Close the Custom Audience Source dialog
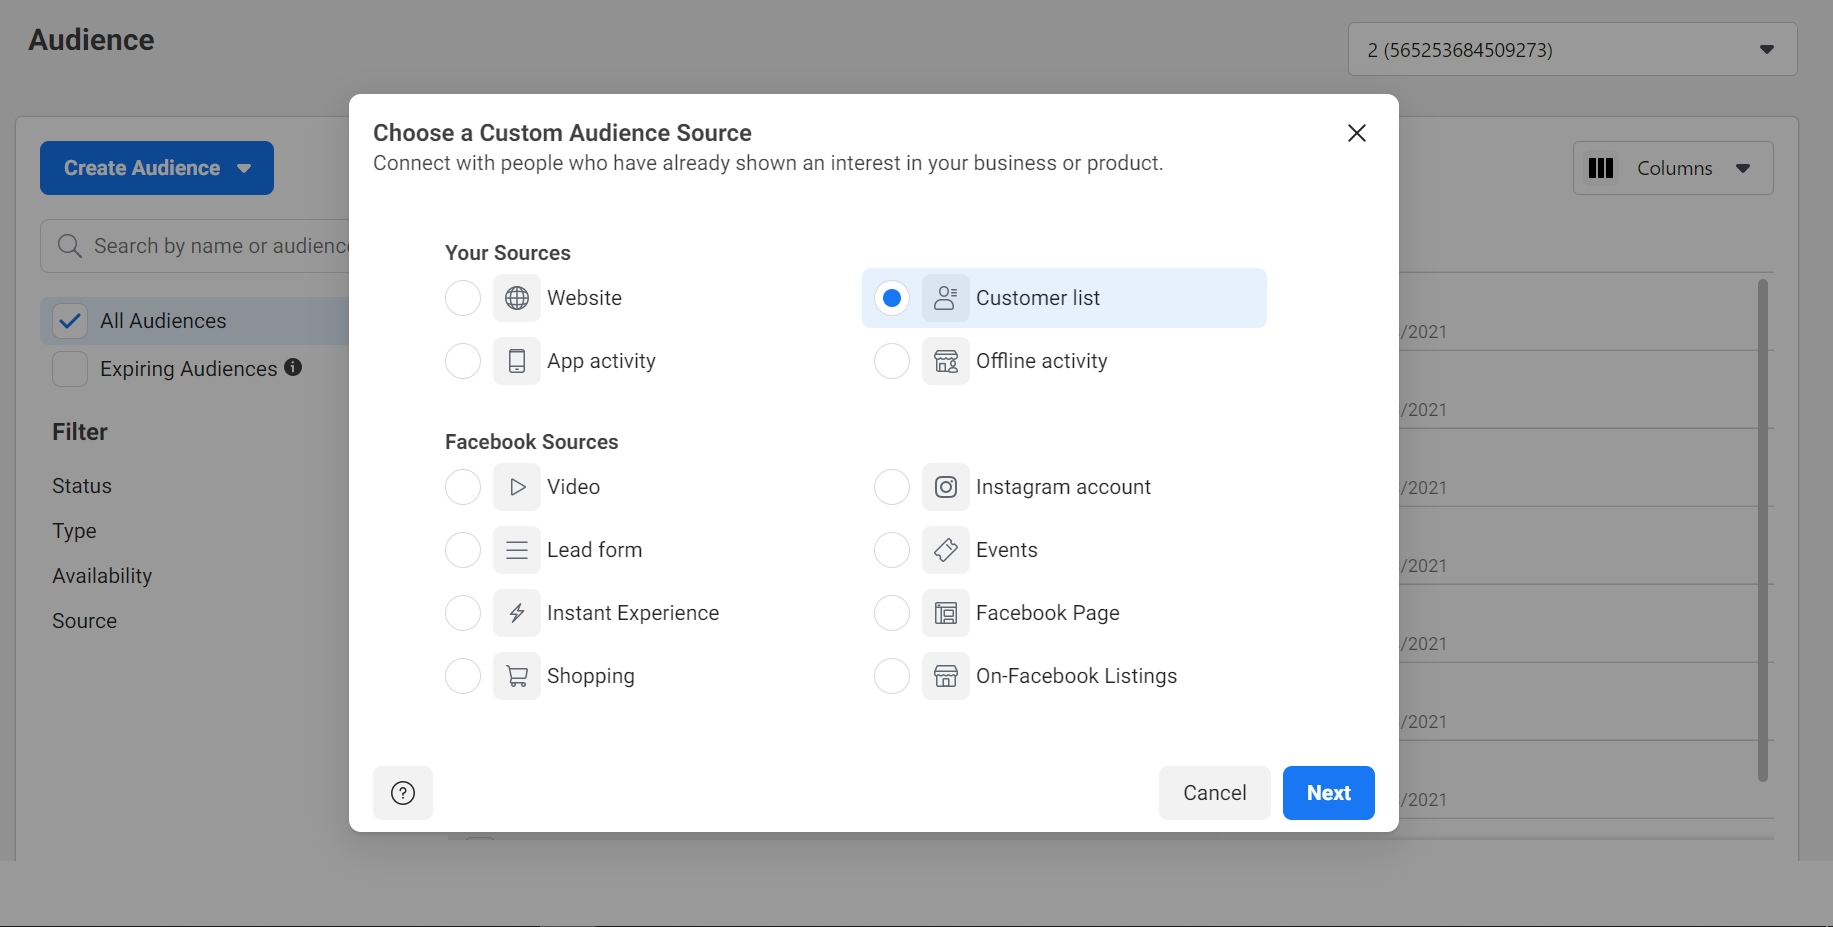Viewport: 1833px width, 927px height. pyautogui.click(x=1357, y=133)
